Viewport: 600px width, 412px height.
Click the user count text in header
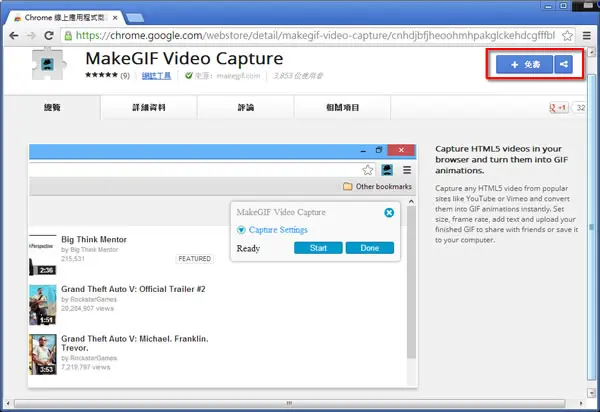(298, 76)
